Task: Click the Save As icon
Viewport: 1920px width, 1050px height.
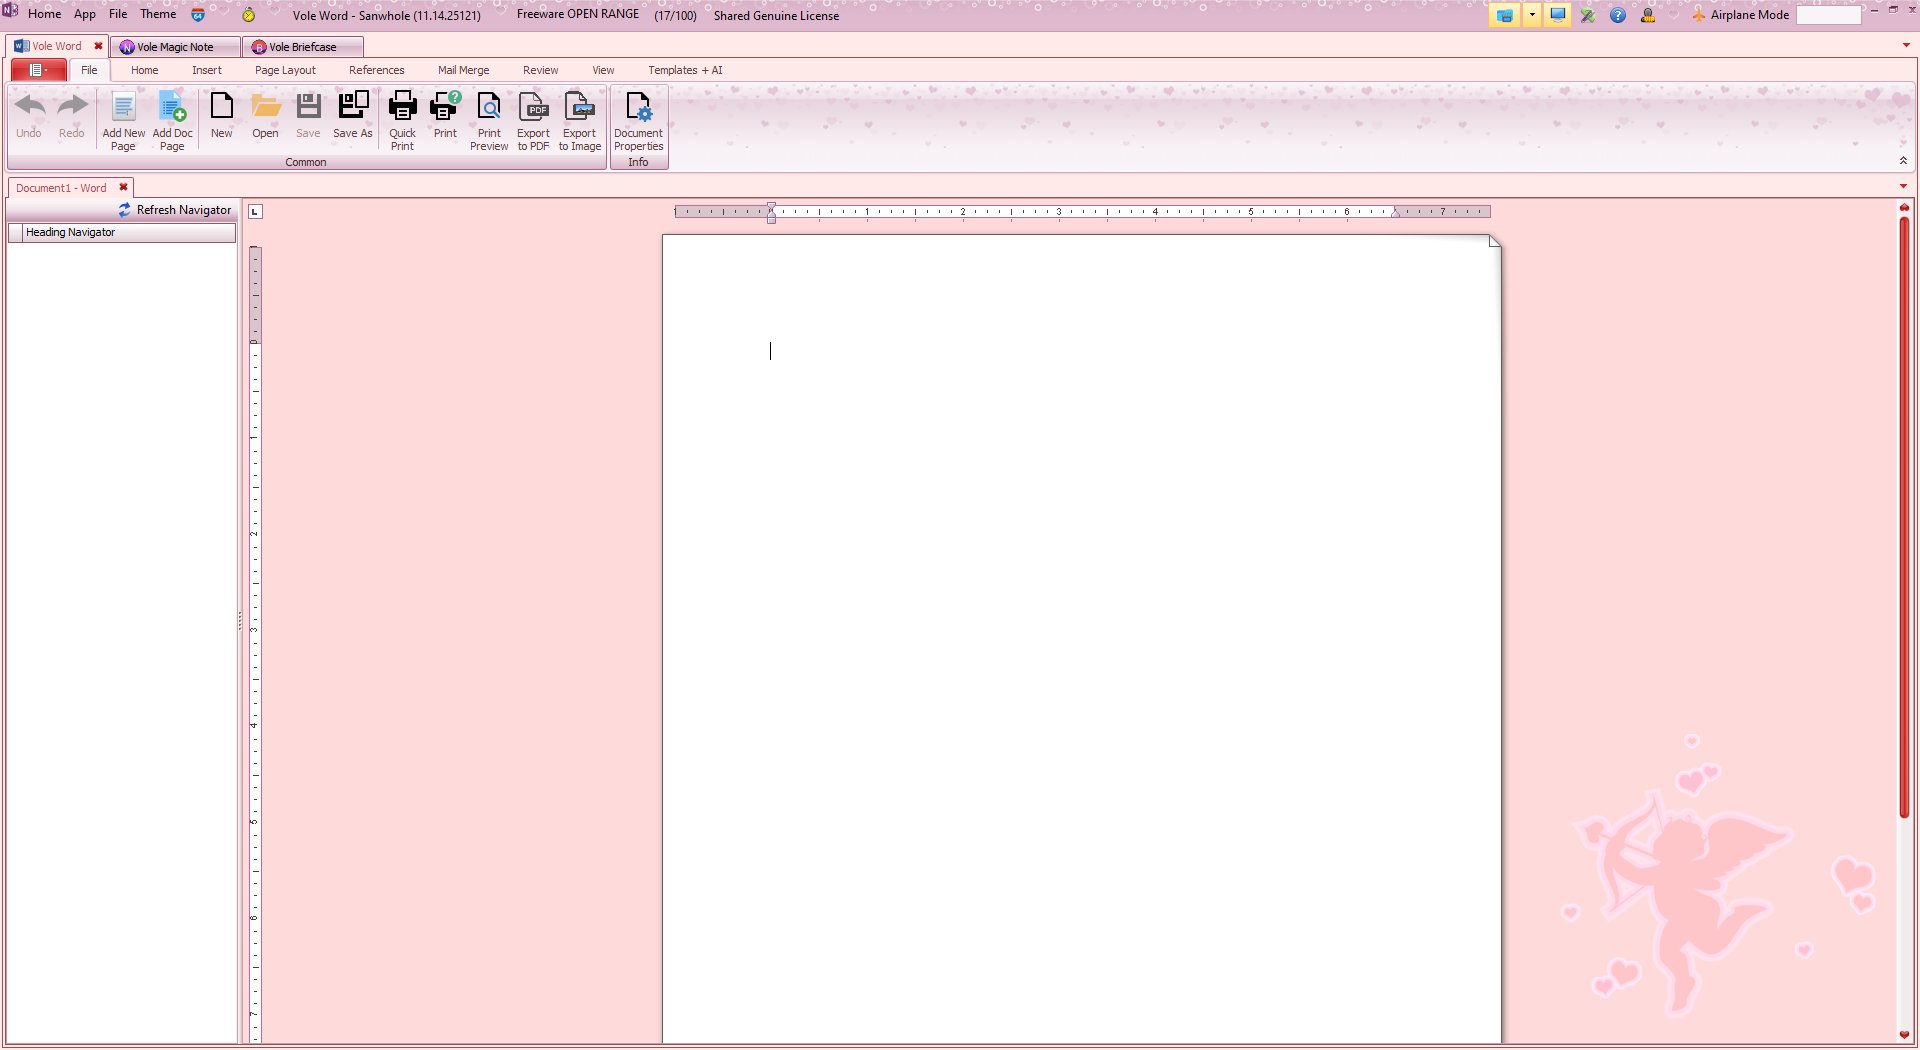Action: pos(352,108)
